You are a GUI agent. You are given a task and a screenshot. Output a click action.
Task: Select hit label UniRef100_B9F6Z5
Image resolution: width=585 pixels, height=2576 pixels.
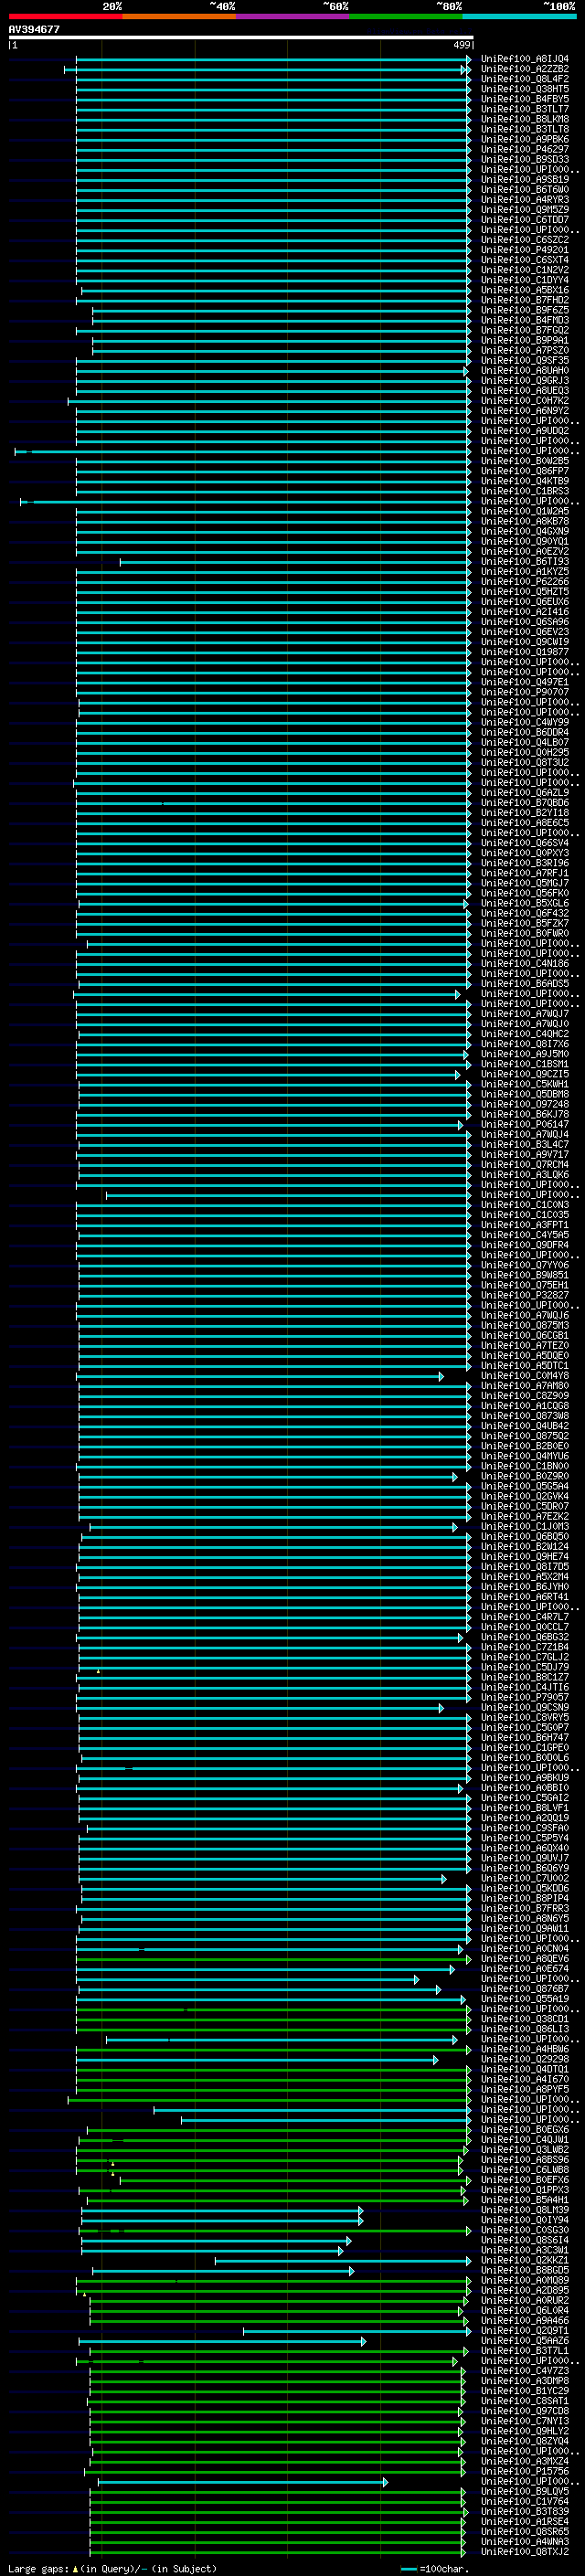click(x=524, y=310)
